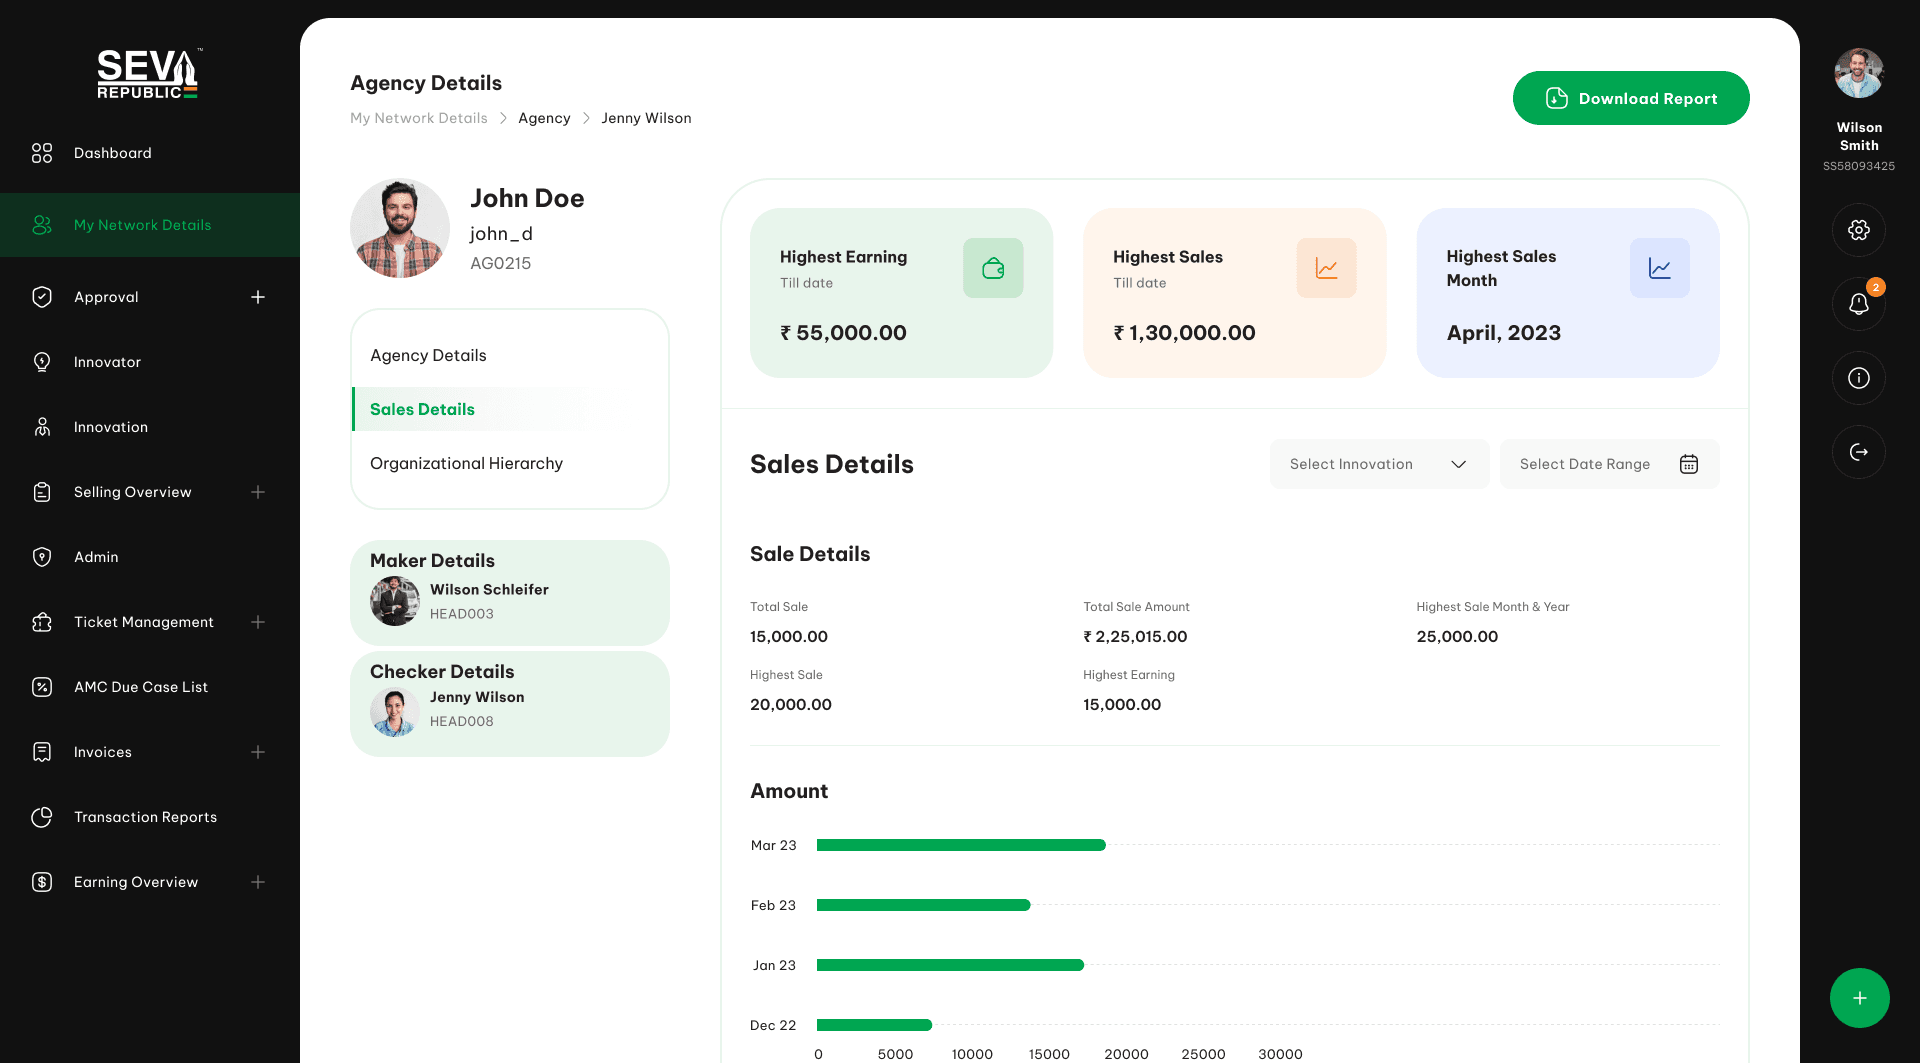The height and width of the screenshot is (1063, 1920).
Task: Click My Network Details breadcrumb link
Action: pyautogui.click(x=419, y=118)
